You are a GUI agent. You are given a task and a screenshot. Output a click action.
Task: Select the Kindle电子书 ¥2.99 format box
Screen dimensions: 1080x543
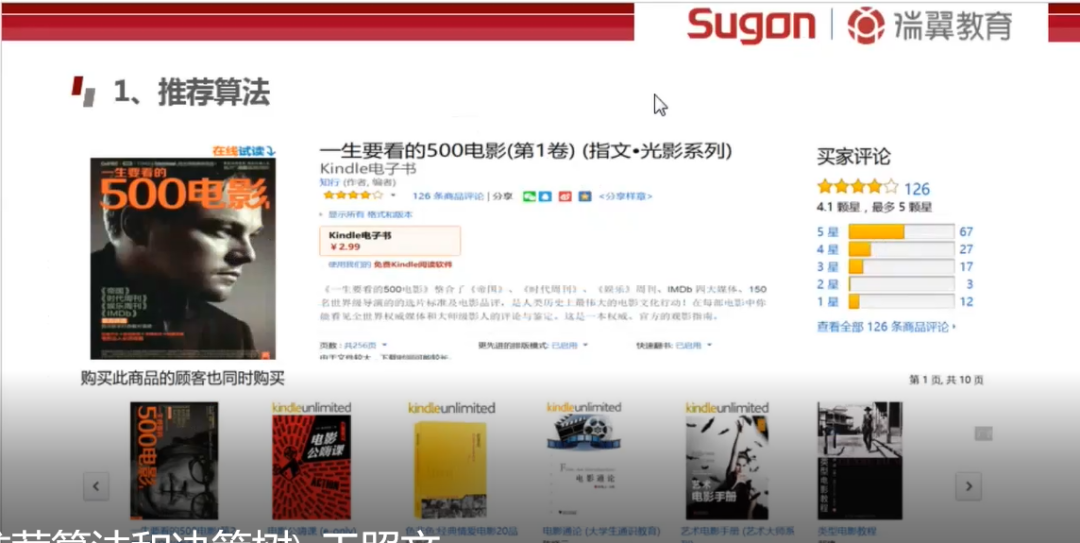point(390,240)
